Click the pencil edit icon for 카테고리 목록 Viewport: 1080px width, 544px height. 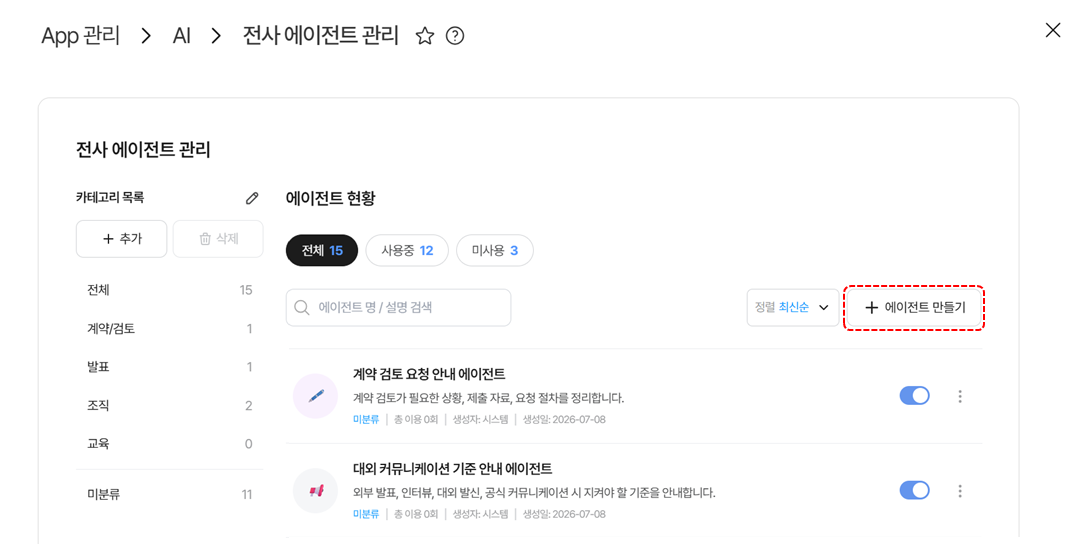point(252,198)
